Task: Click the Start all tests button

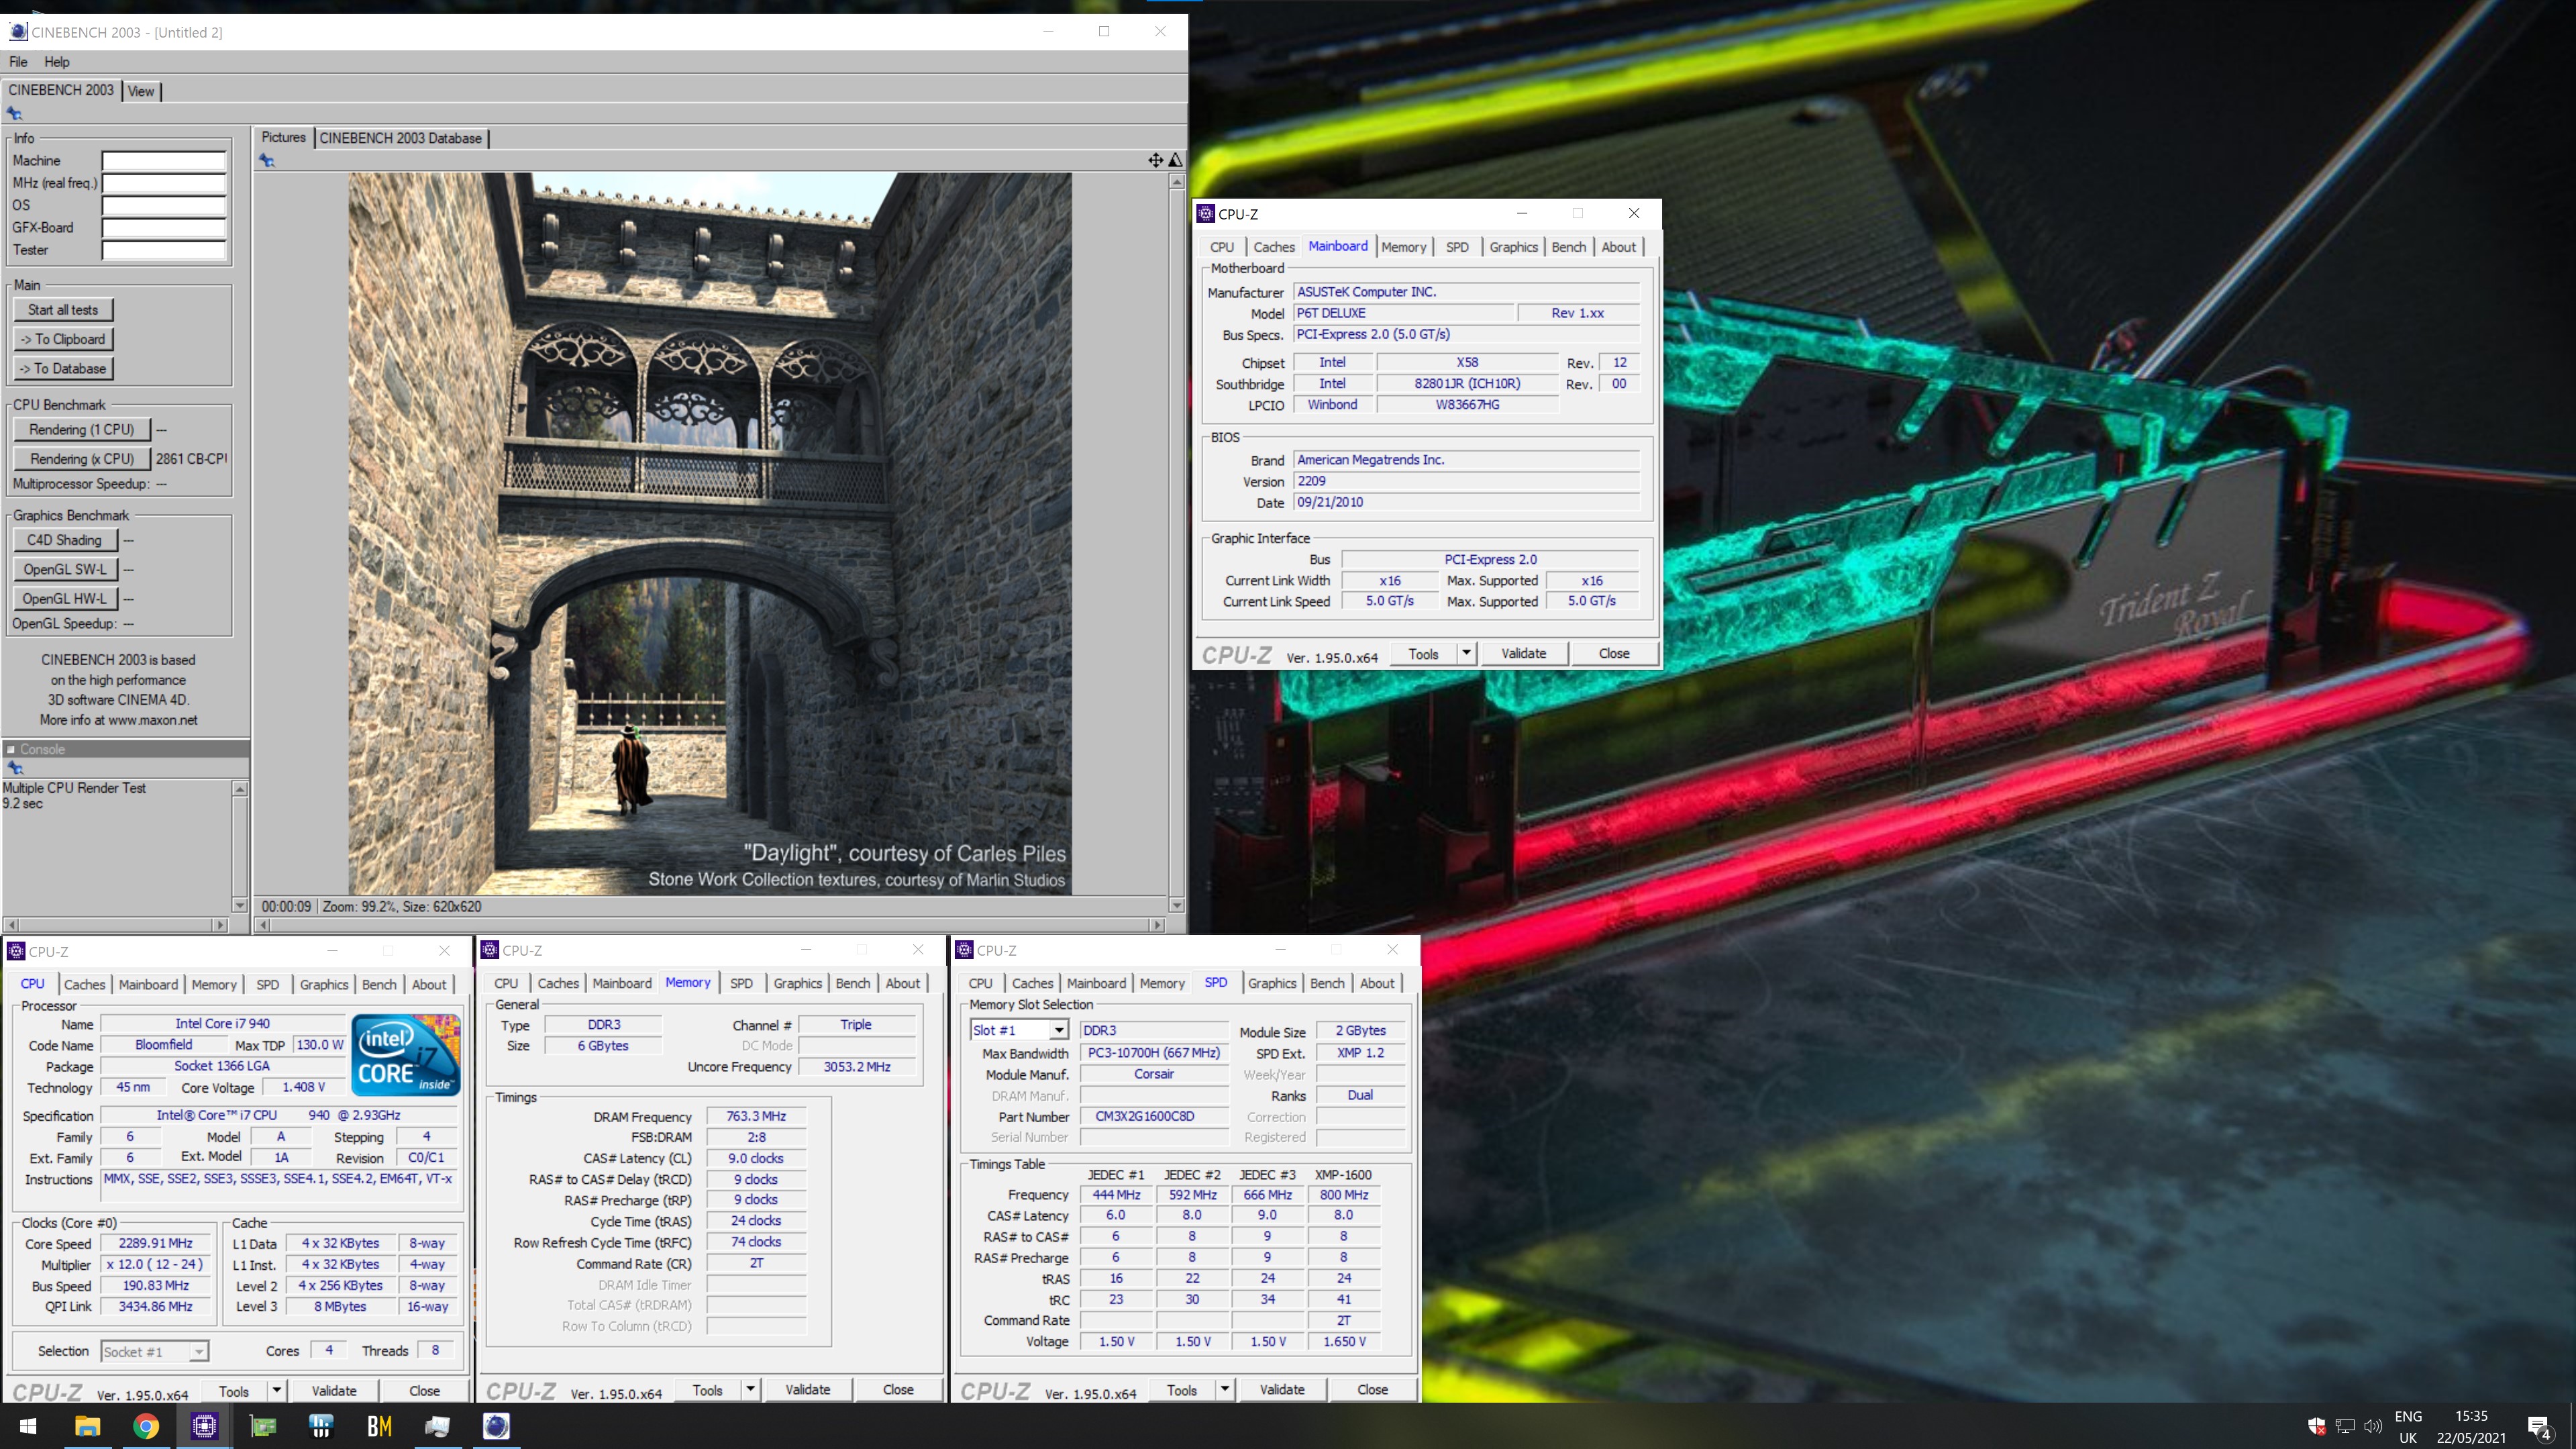Action: point(63,310)
